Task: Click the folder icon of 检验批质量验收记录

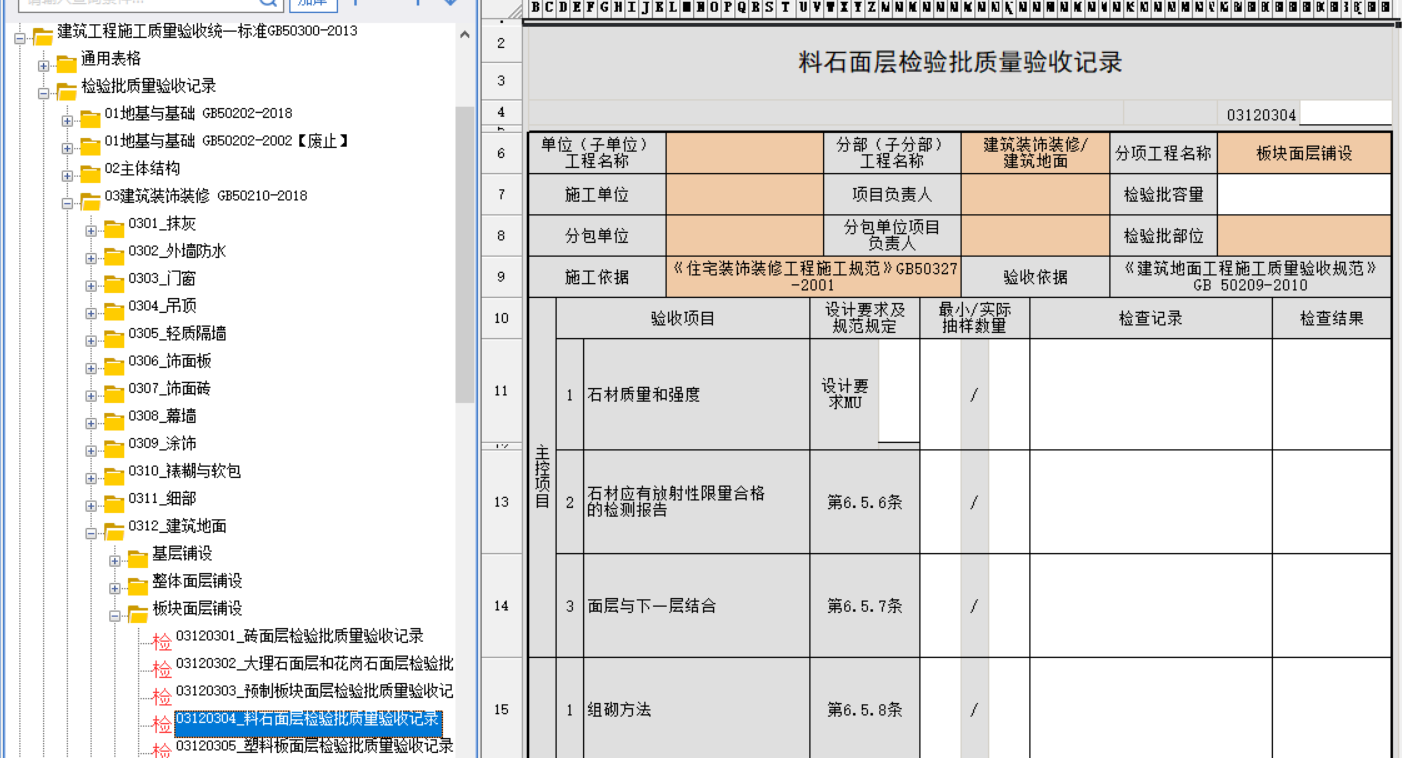Action: coord(66,92)
